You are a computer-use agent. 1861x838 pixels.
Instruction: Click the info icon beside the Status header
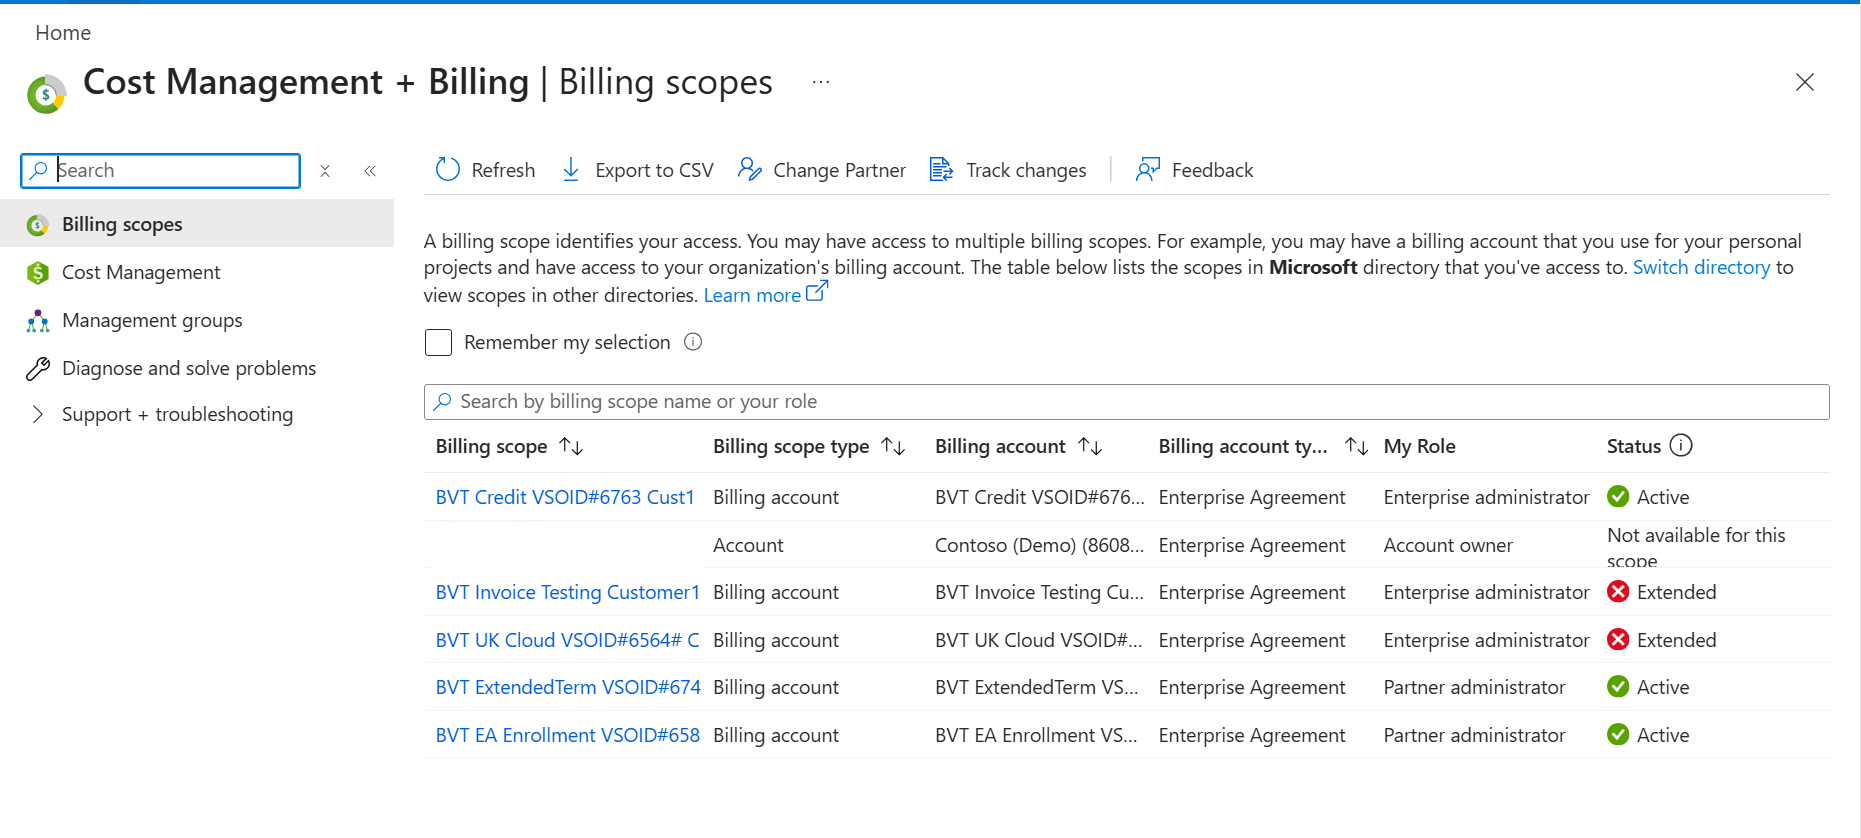pyautogui.click(x=1682, y=446)
